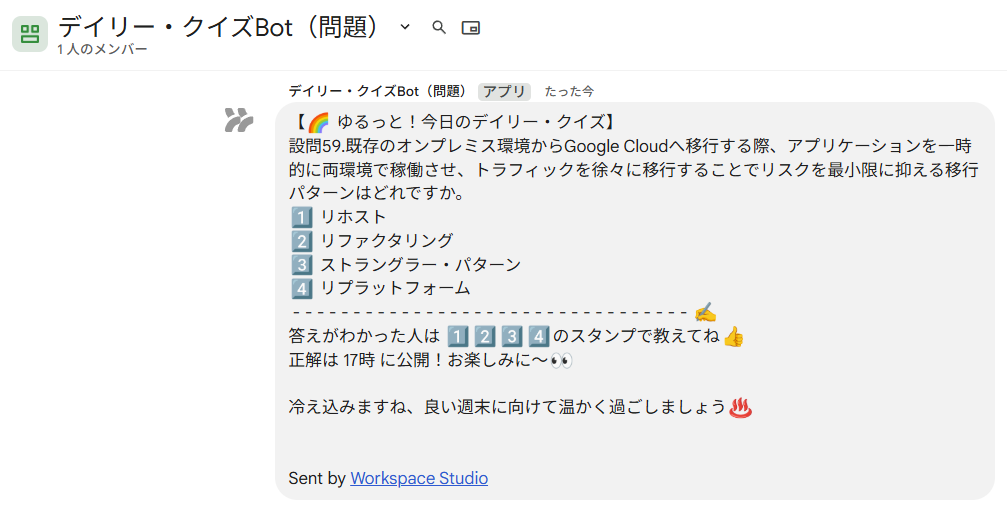This screenshot has height=513, width=1007.
Task: Click the bot avatar beside the message
Action: [x=238, y=121]
